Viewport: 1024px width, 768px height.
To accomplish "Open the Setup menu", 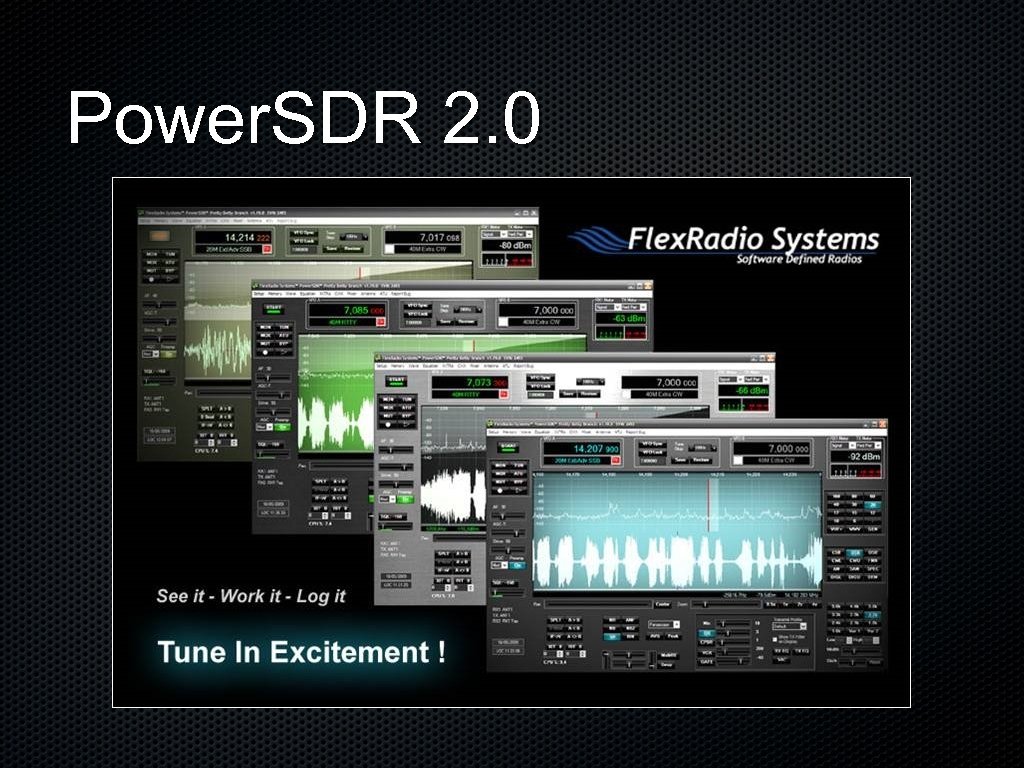I will (492, 432).
